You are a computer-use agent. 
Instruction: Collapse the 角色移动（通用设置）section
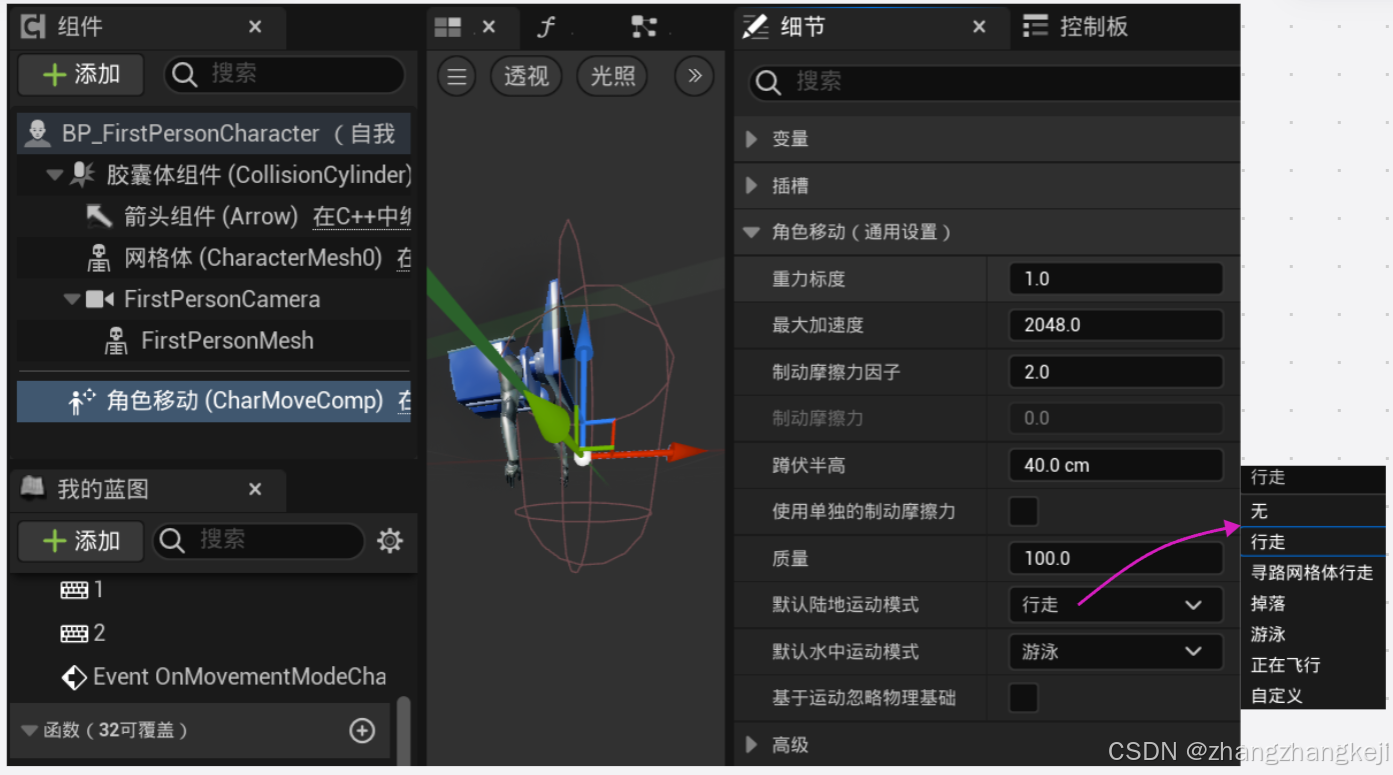(752, 232)
